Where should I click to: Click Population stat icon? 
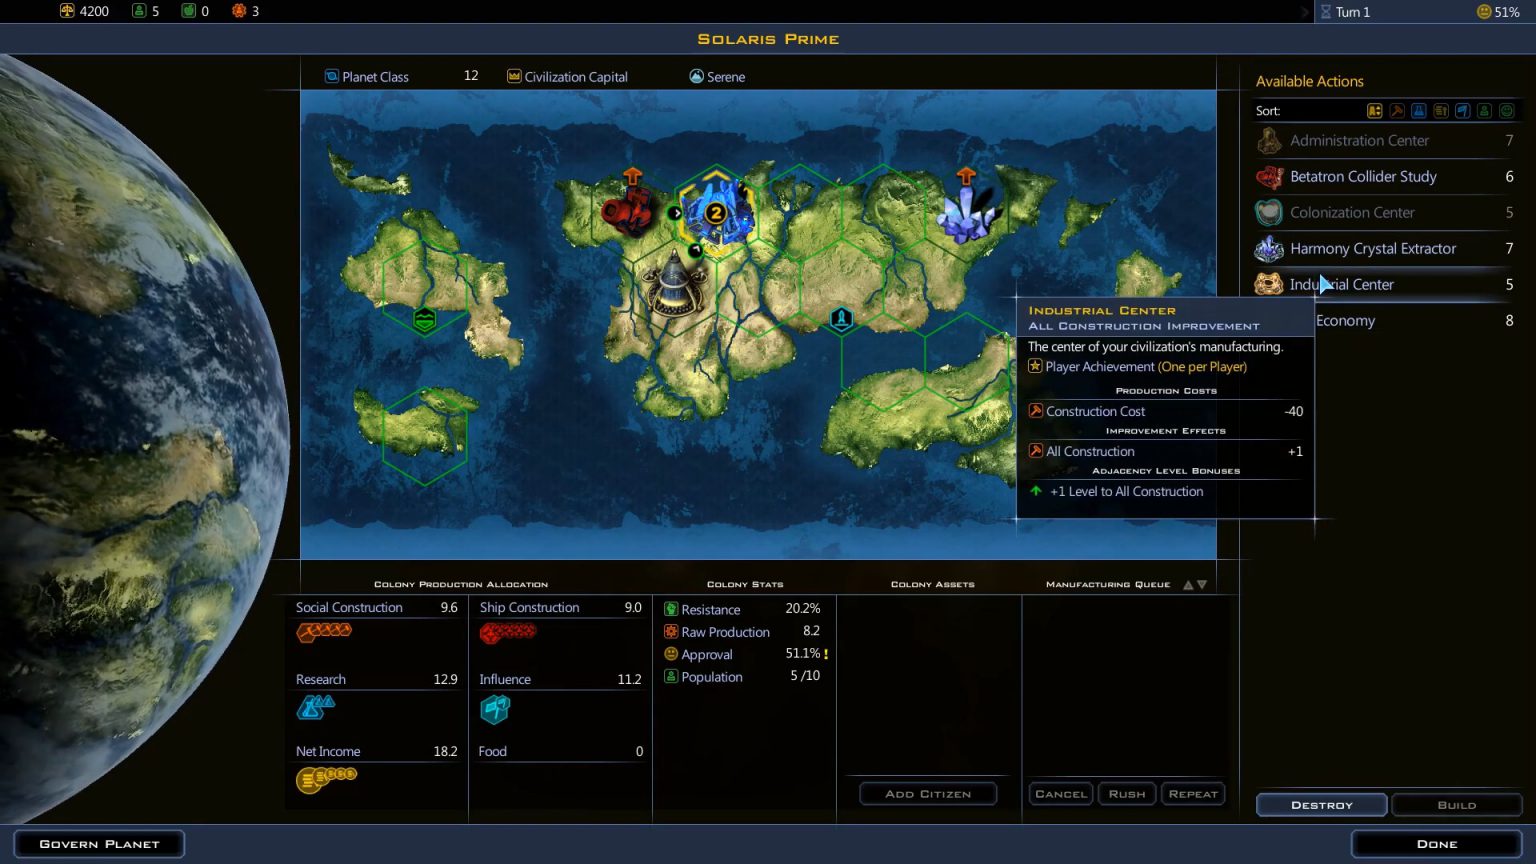pyautogui.click(x=671, y=677)
